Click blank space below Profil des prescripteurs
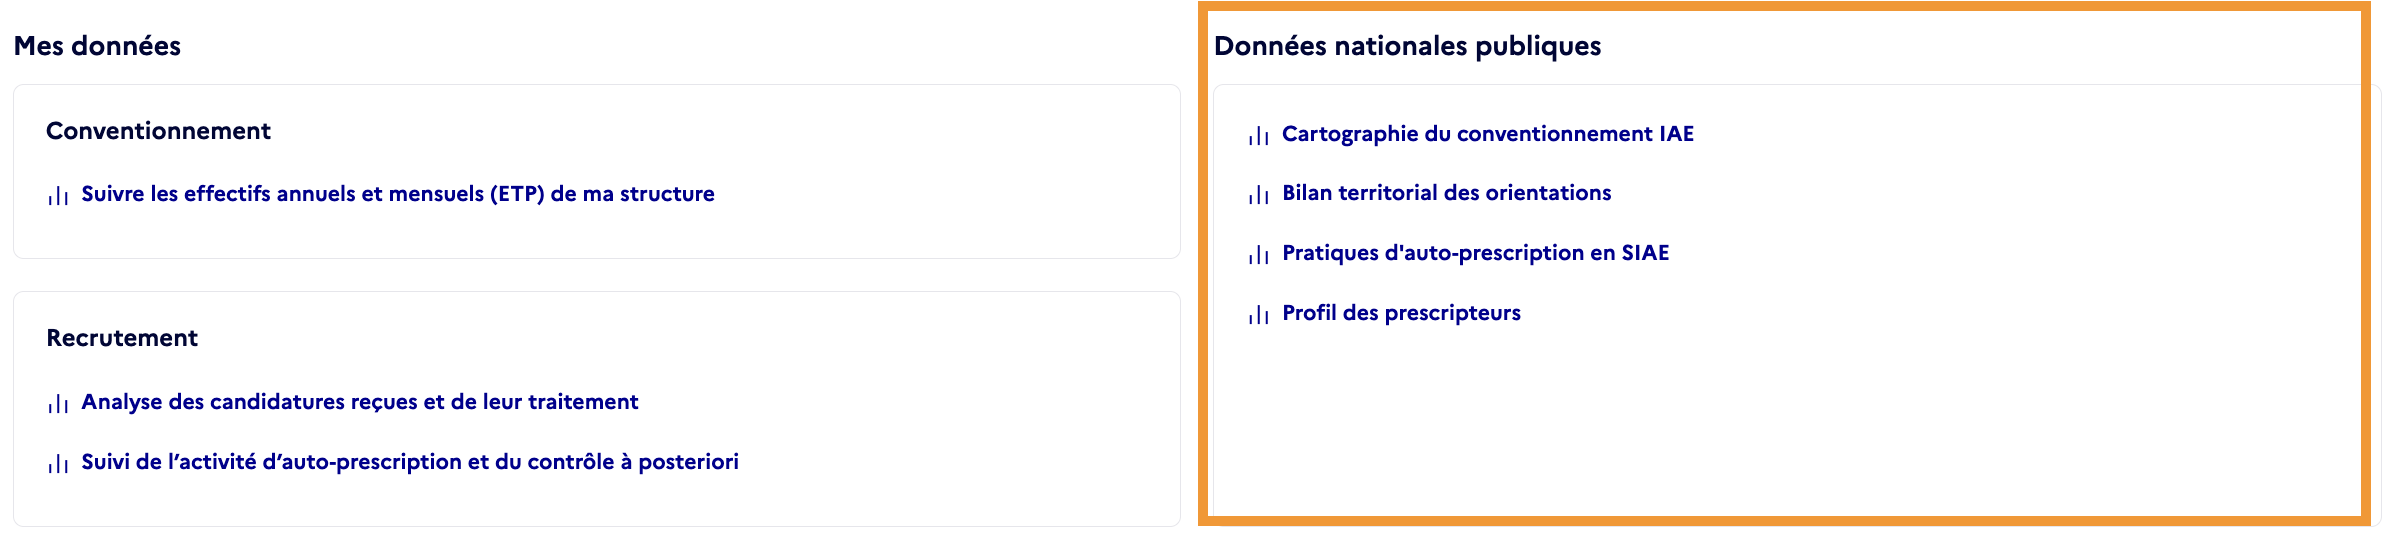This screenshot has width=2394, height=550. click(1785, 420)
